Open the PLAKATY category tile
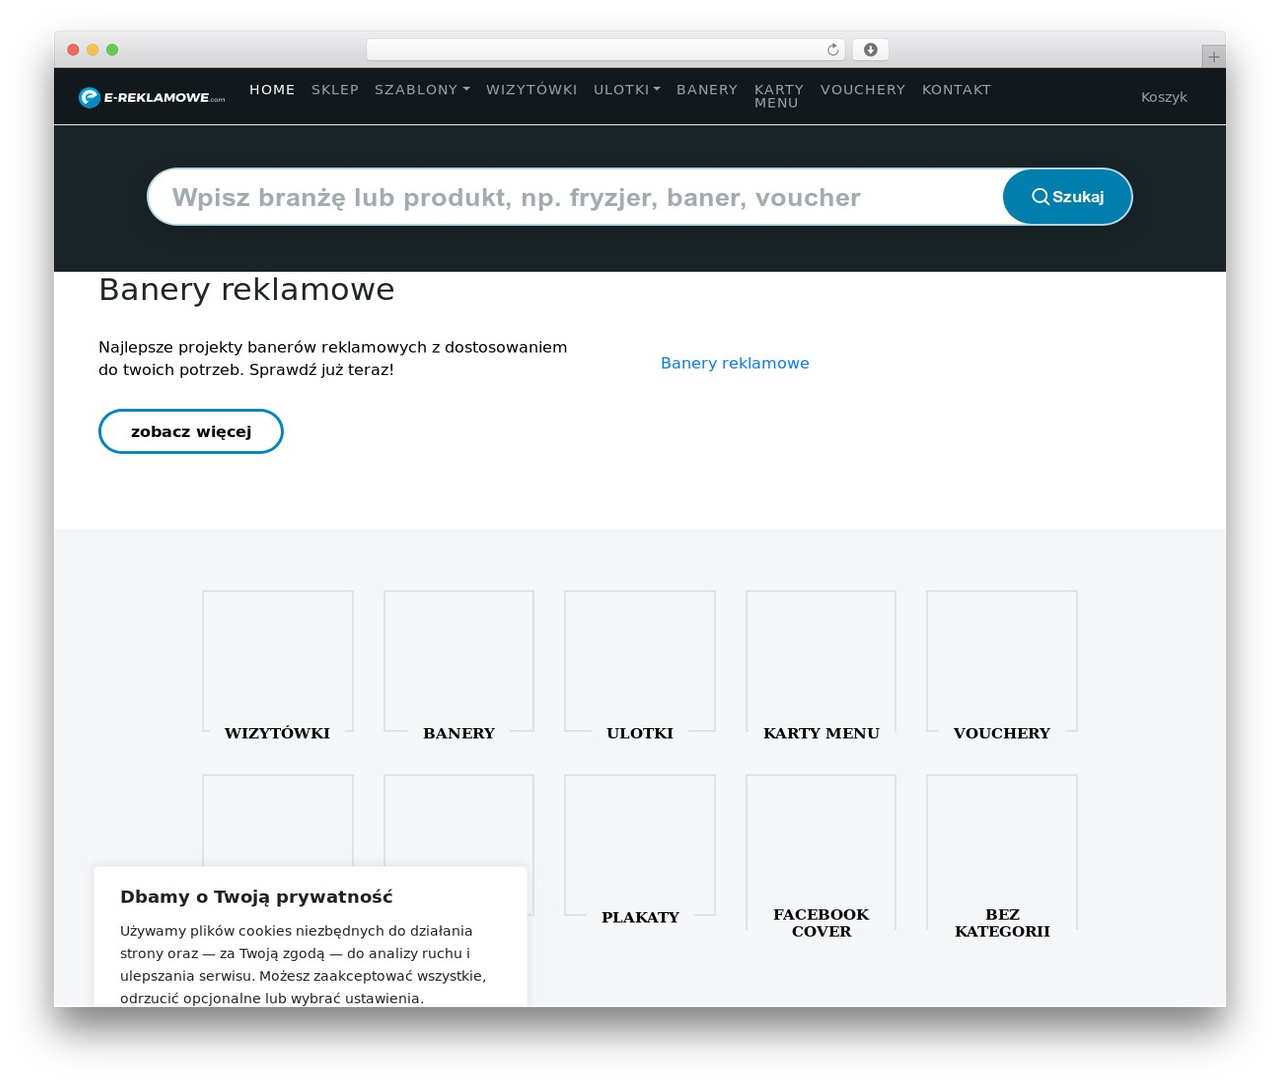This screenshot has height=1084, width=1280. coord(640,851)
